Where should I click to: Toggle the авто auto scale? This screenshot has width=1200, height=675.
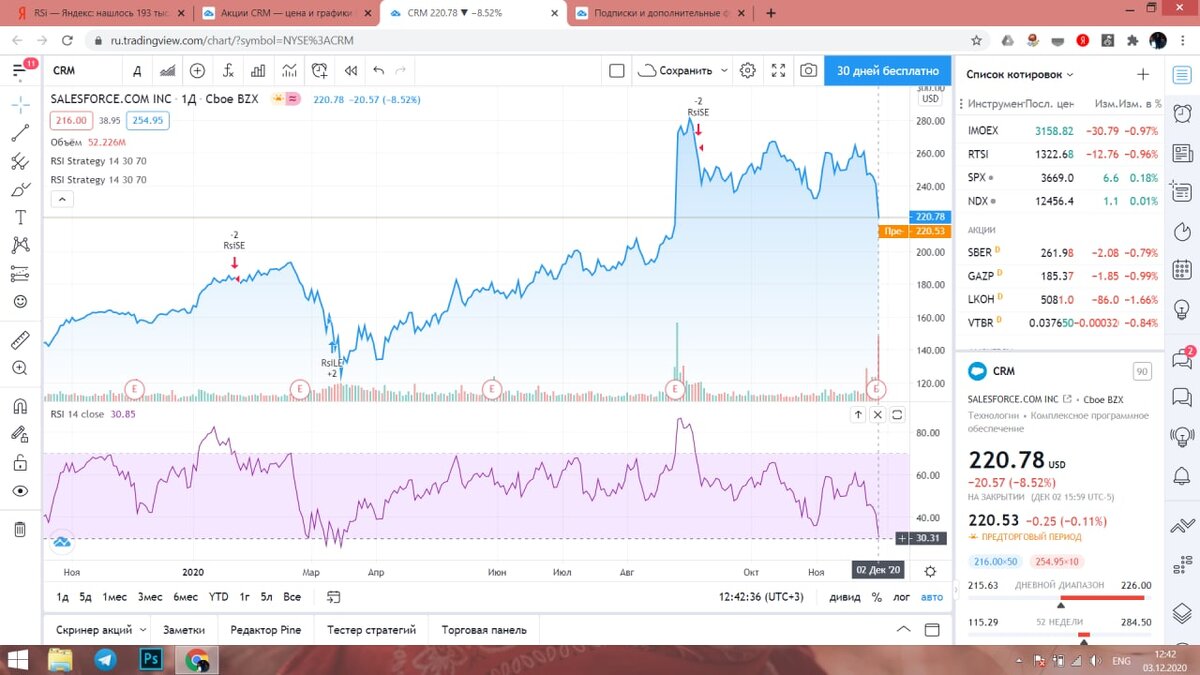click(931, 597)
